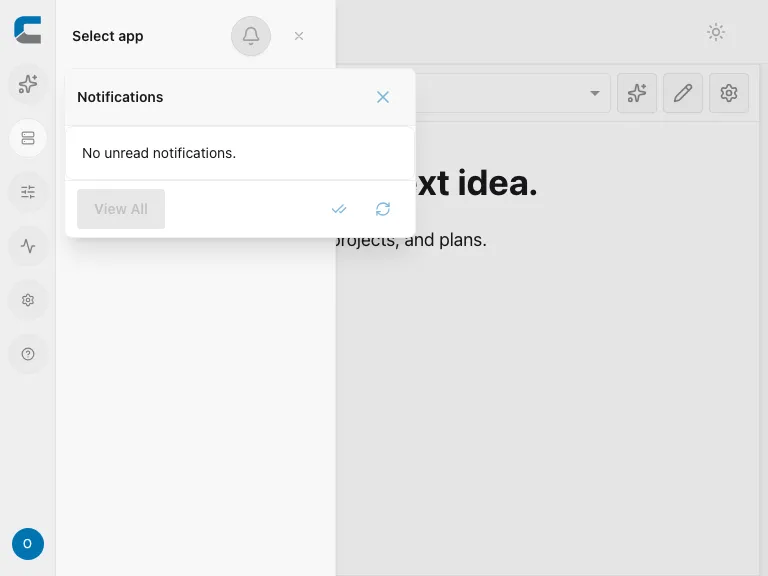Image resolution: width=768 pixels, height=576 pixels.
Task: Click the 'No unread notifications.' text
Action: (159, 153)
